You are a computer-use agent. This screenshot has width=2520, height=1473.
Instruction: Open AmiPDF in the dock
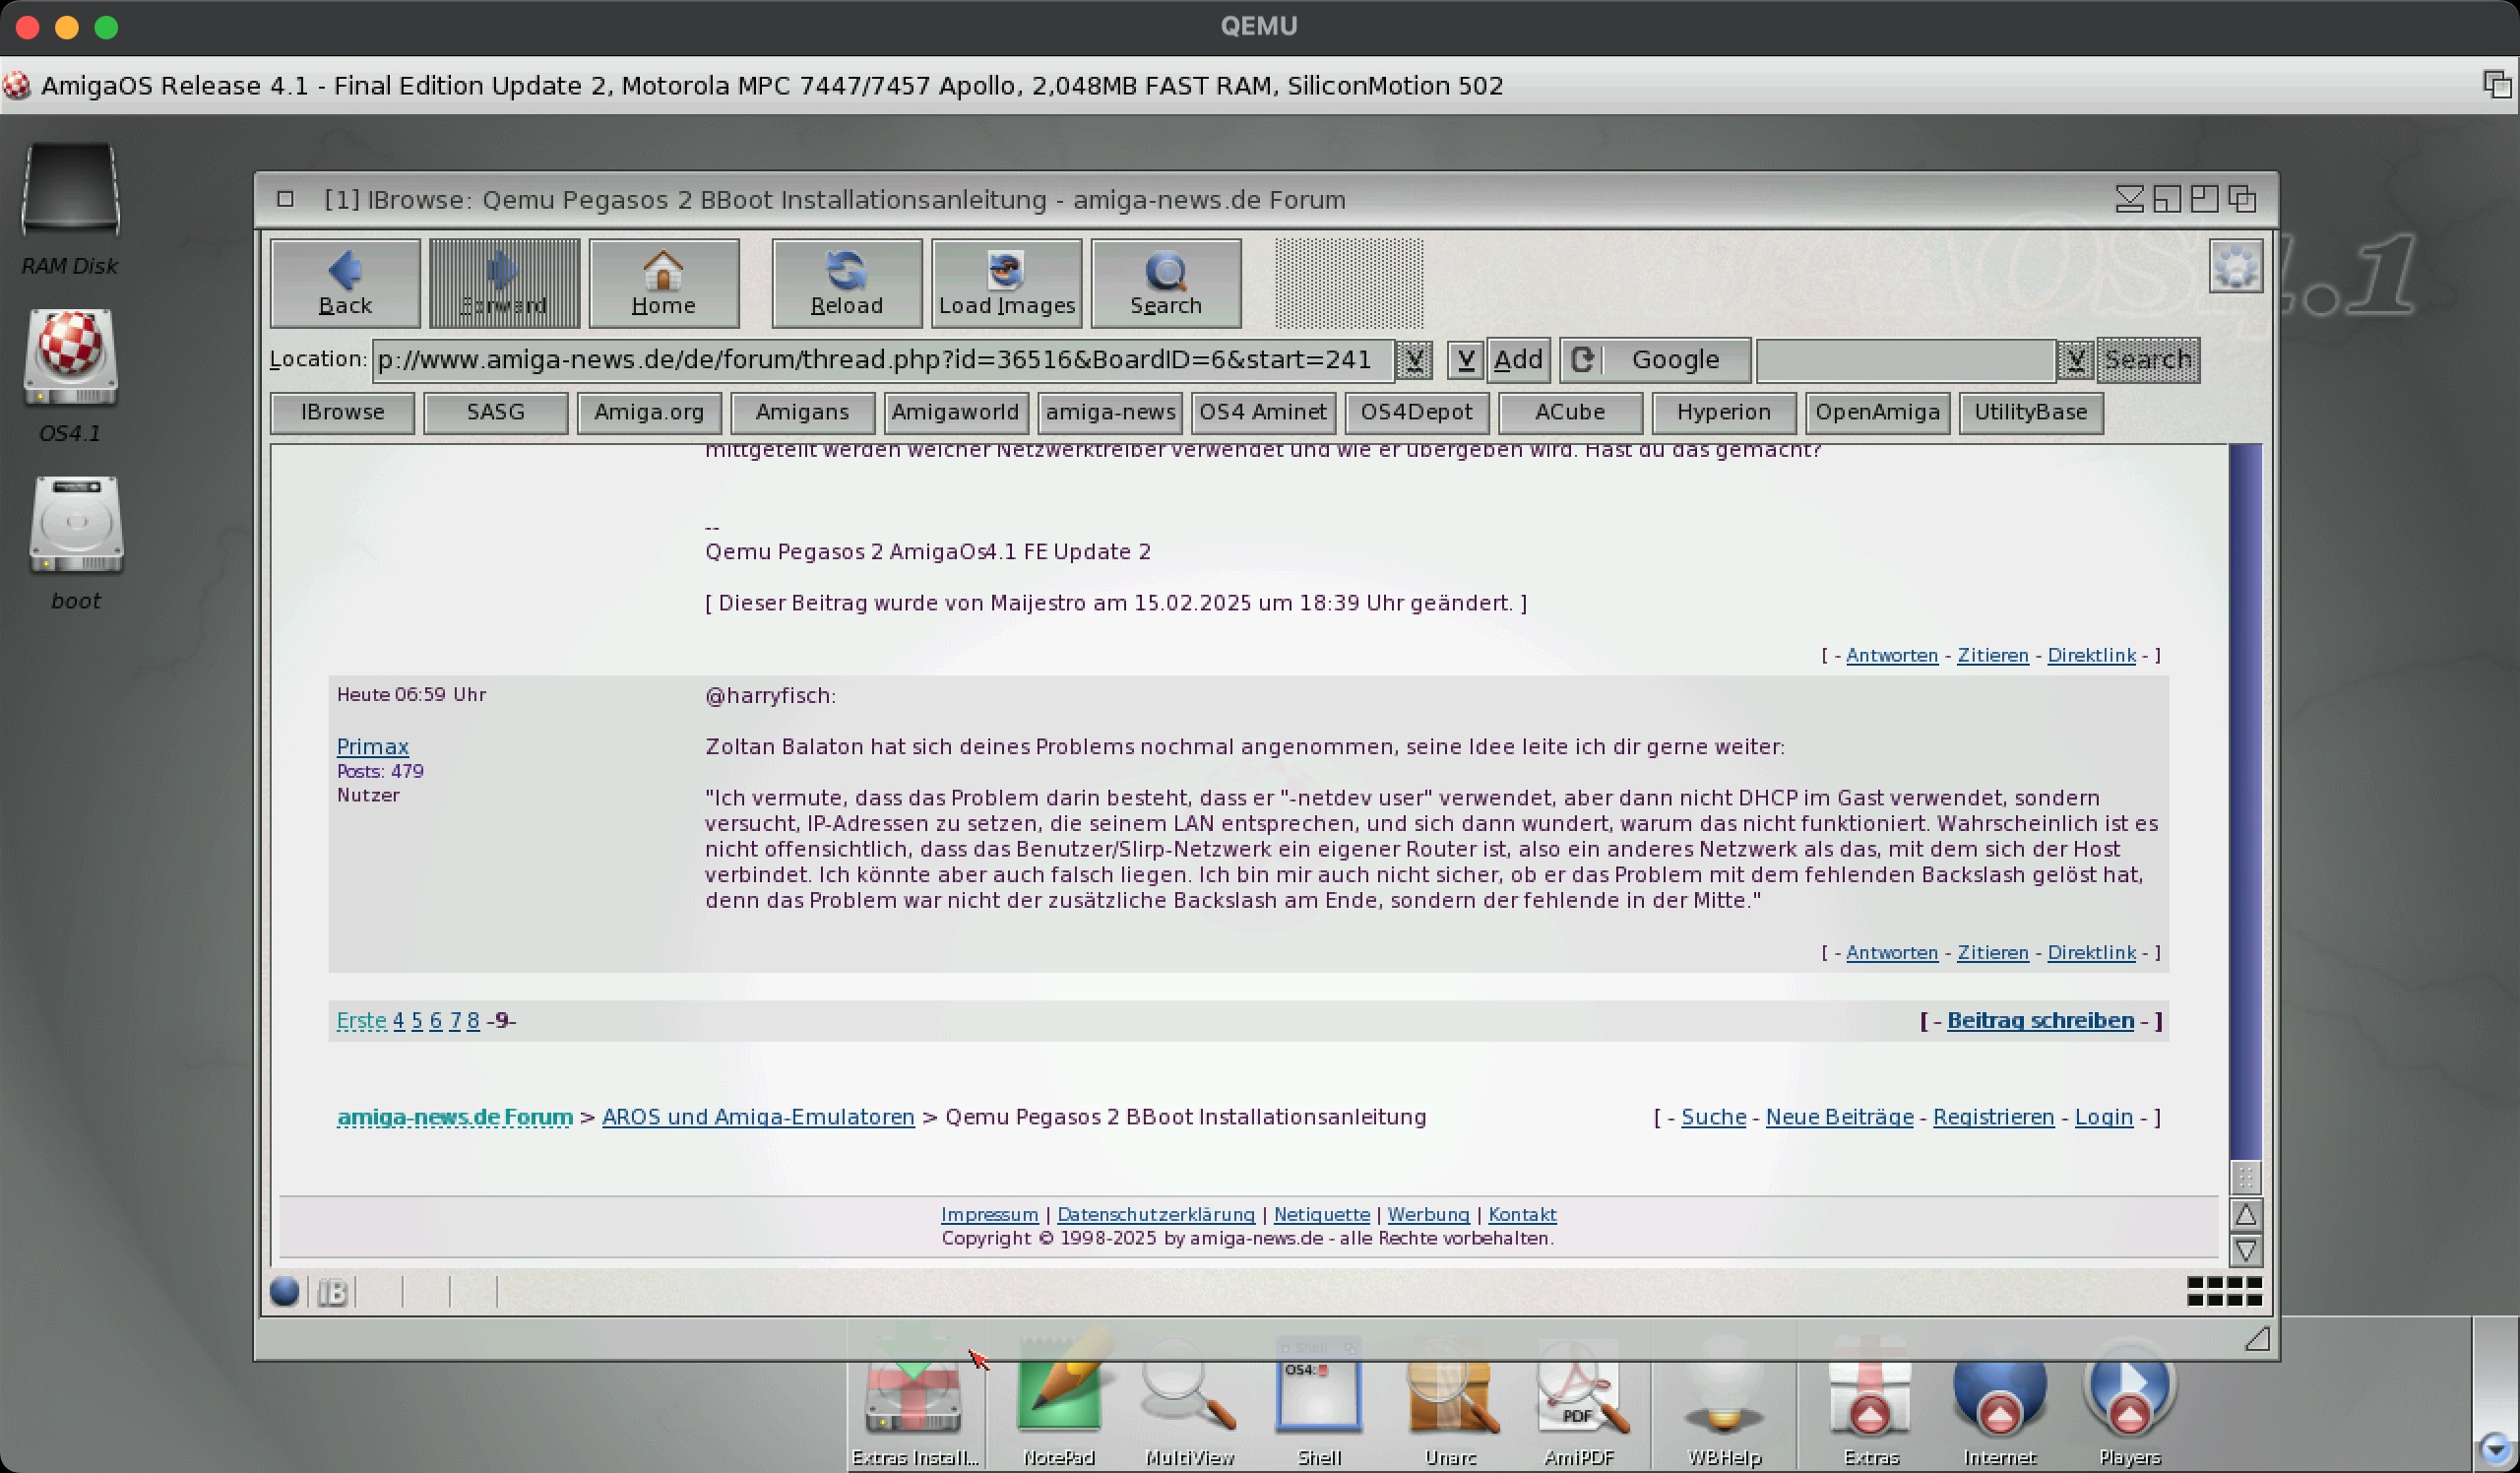[1580, 1393]
